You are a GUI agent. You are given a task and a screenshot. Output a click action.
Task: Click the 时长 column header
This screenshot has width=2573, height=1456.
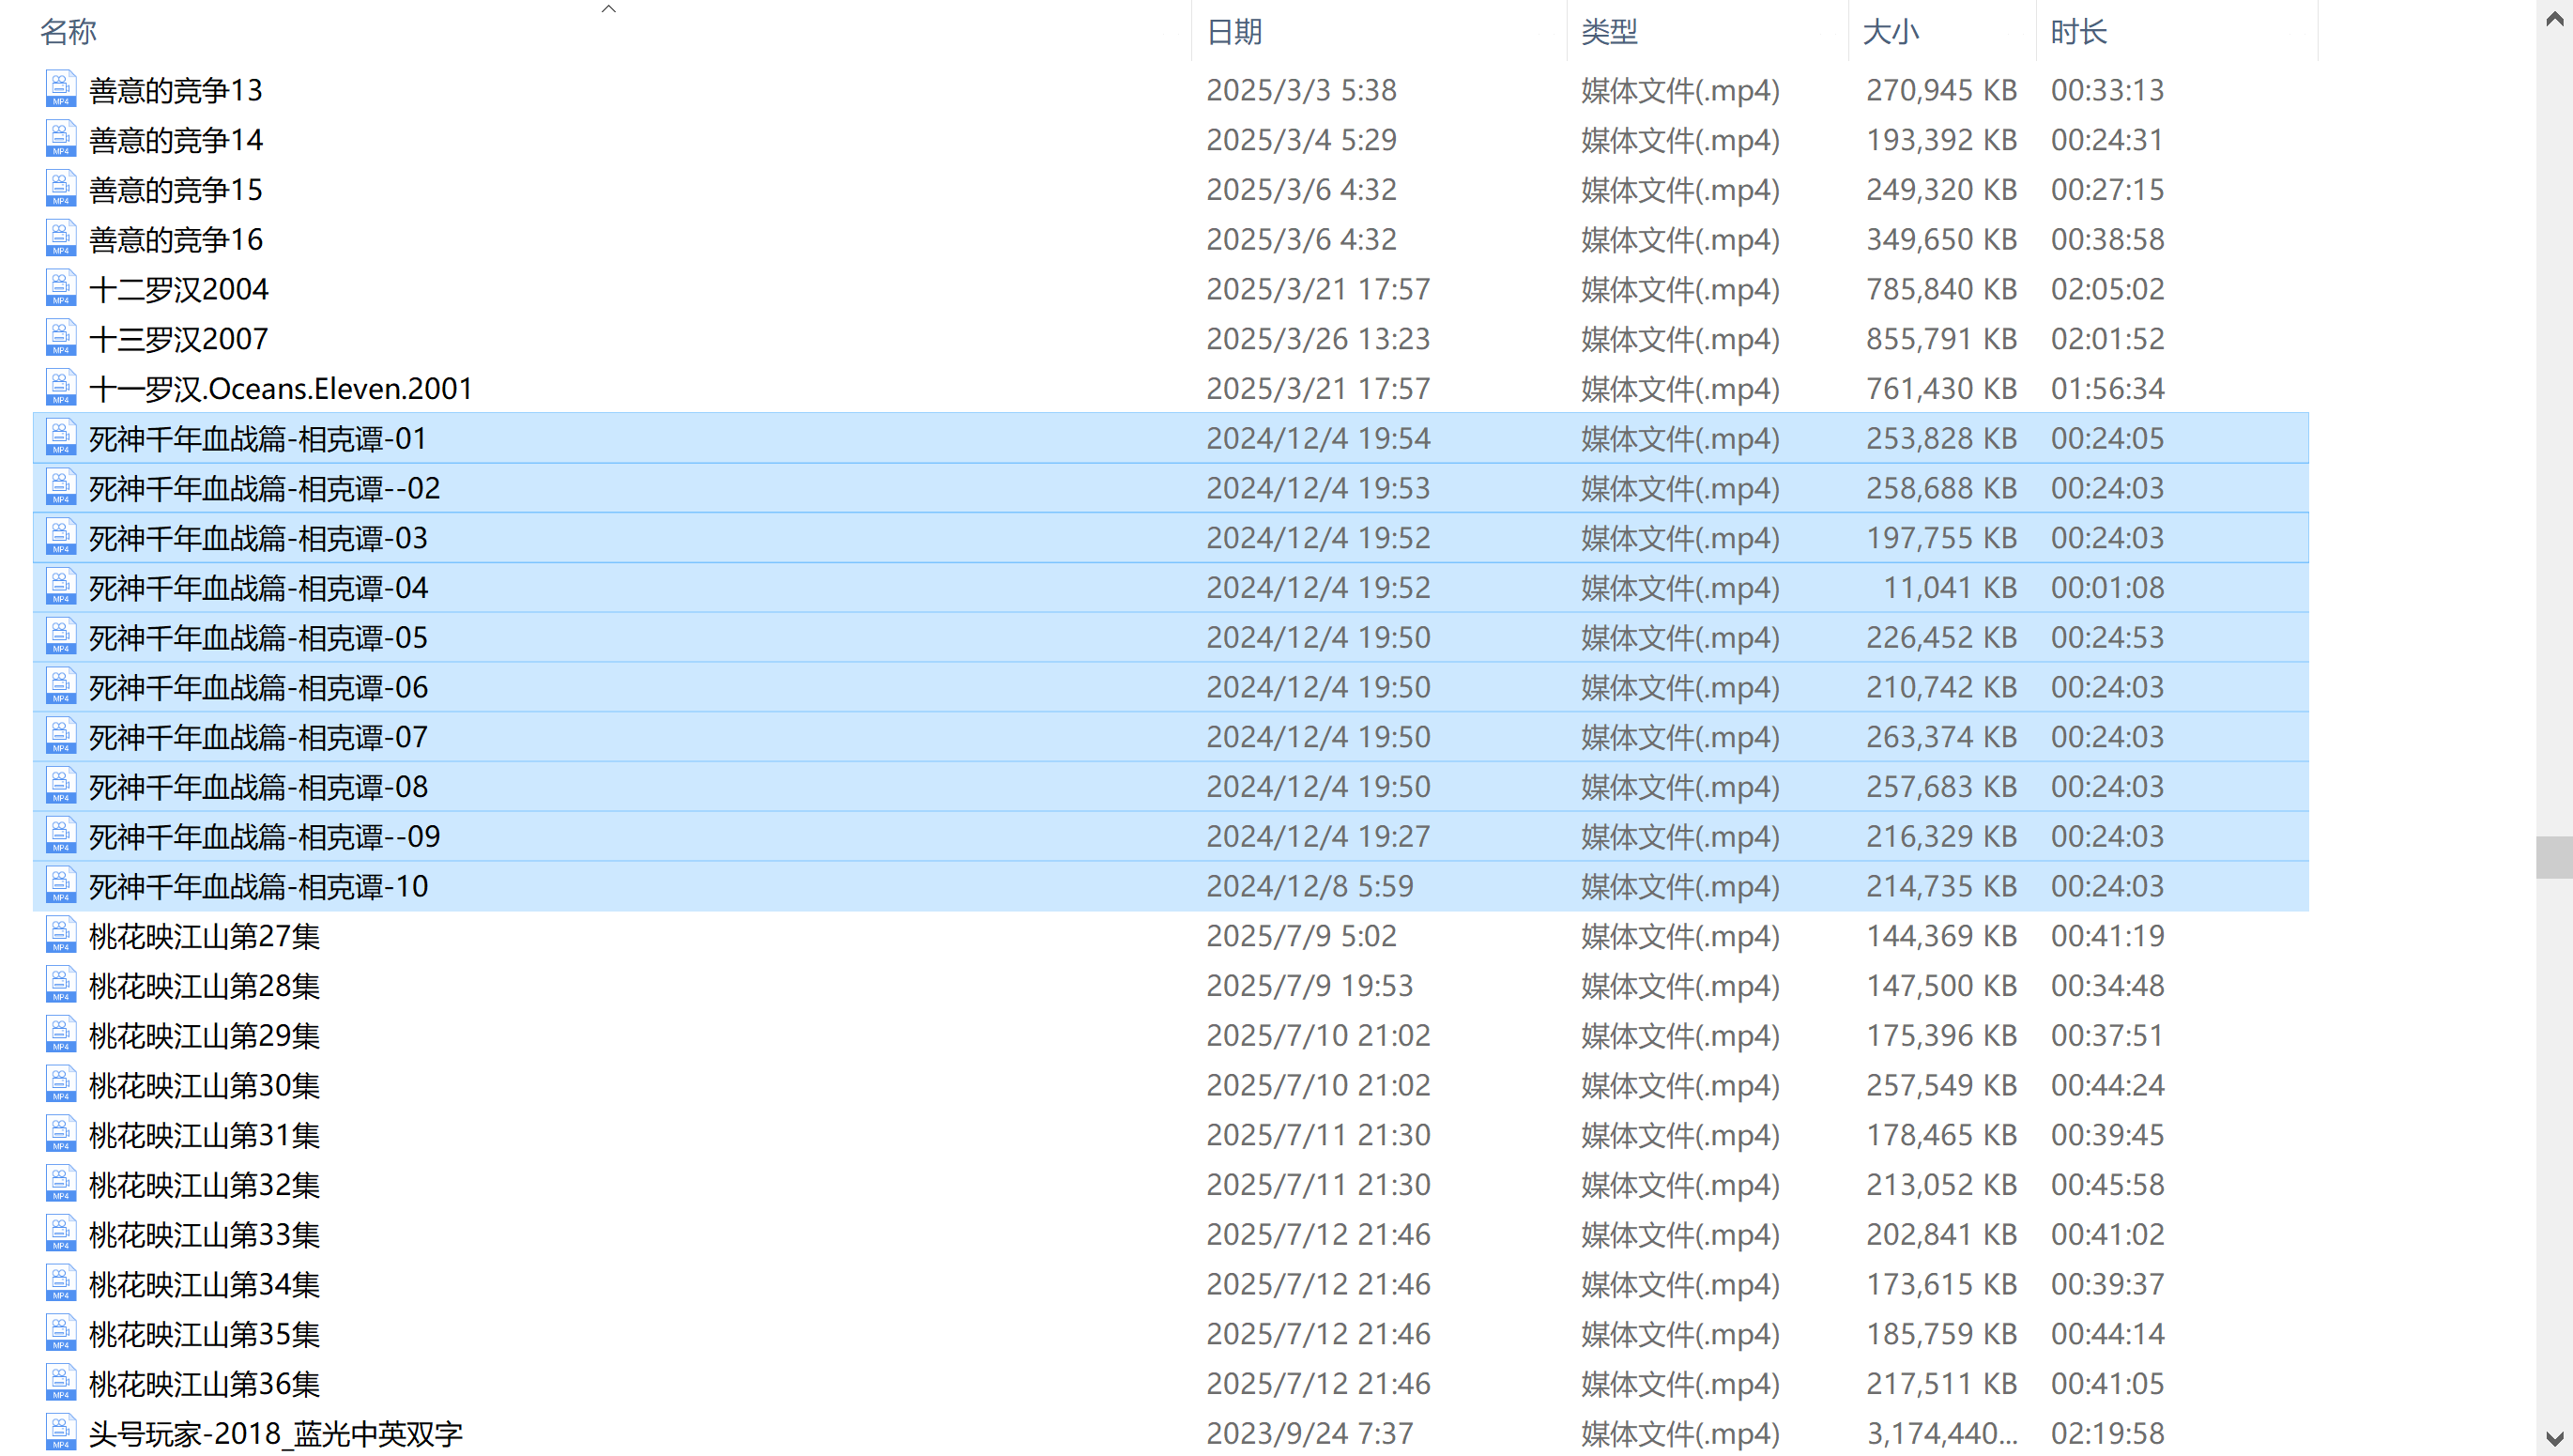point(2078,32)
